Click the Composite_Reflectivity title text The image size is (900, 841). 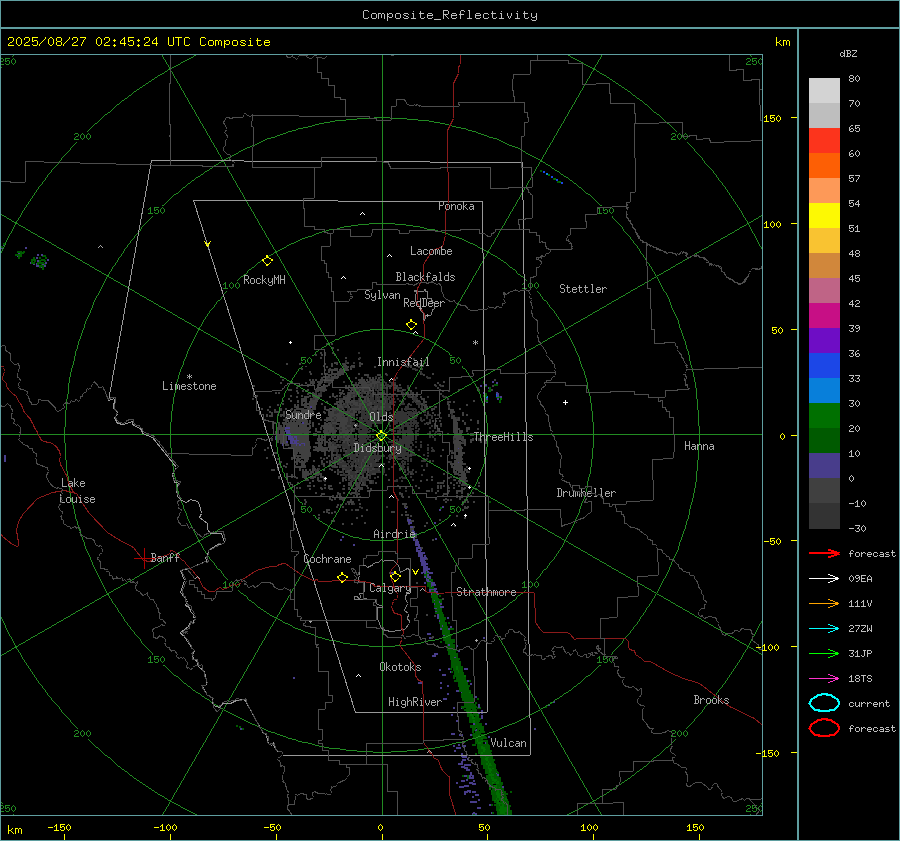pos(450,15)
